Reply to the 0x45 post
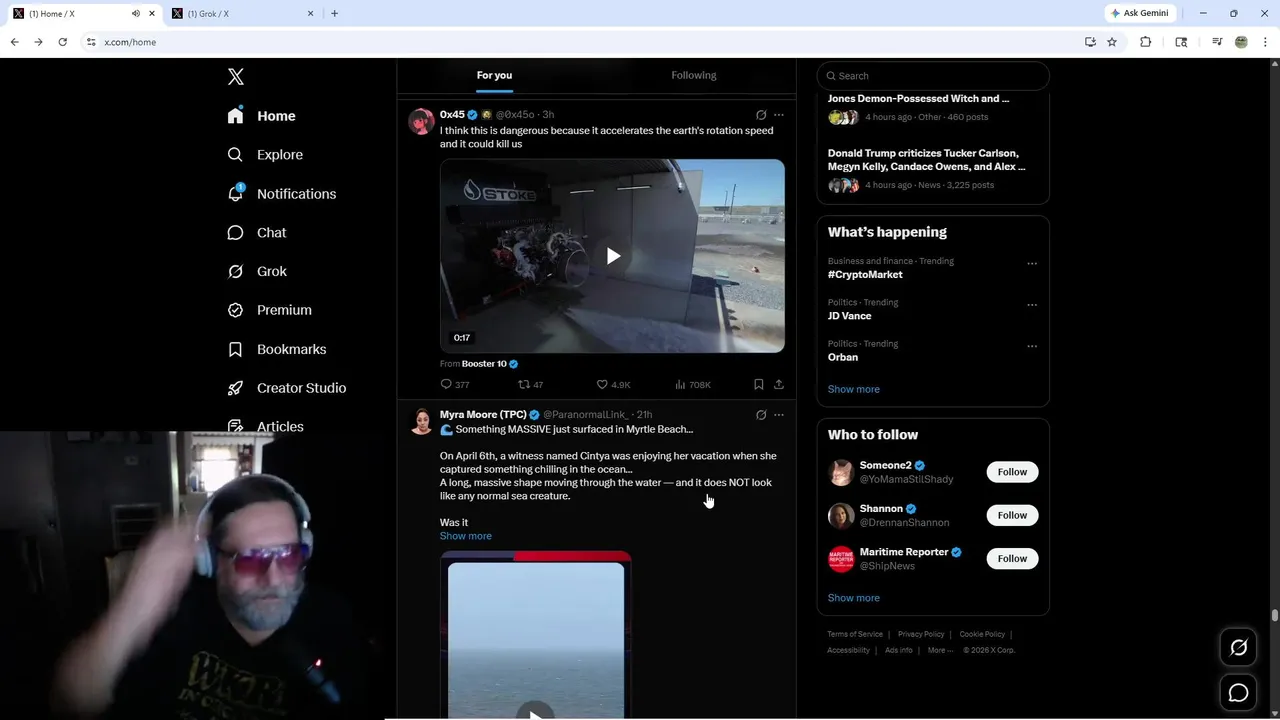Screen dimensions: 1280x720 455,384
